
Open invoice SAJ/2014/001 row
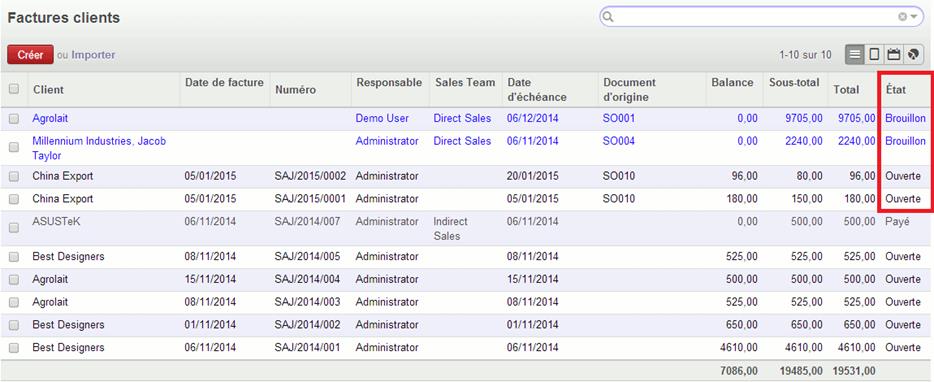point(467,347)
